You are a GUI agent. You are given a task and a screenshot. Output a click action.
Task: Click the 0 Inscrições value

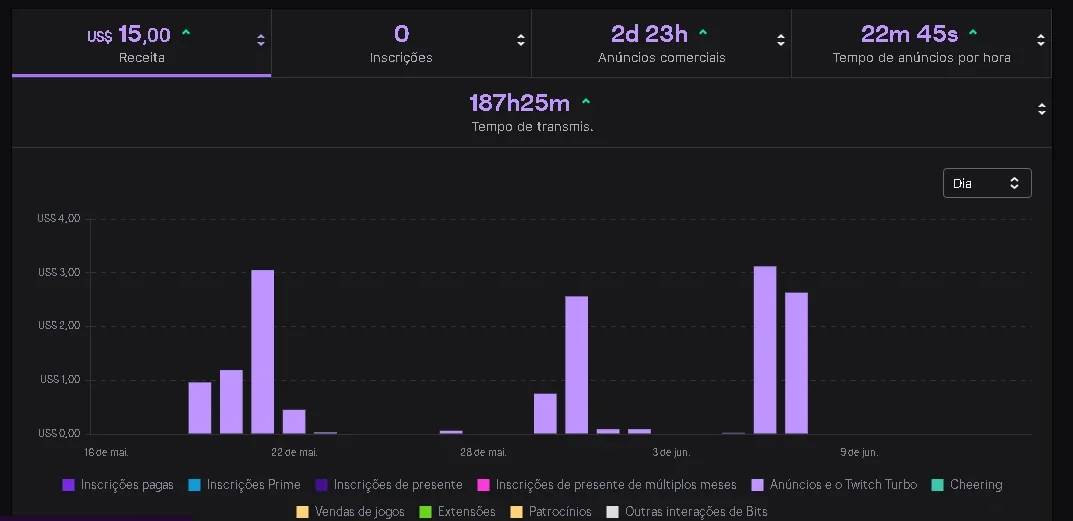[x=402, y=34]
